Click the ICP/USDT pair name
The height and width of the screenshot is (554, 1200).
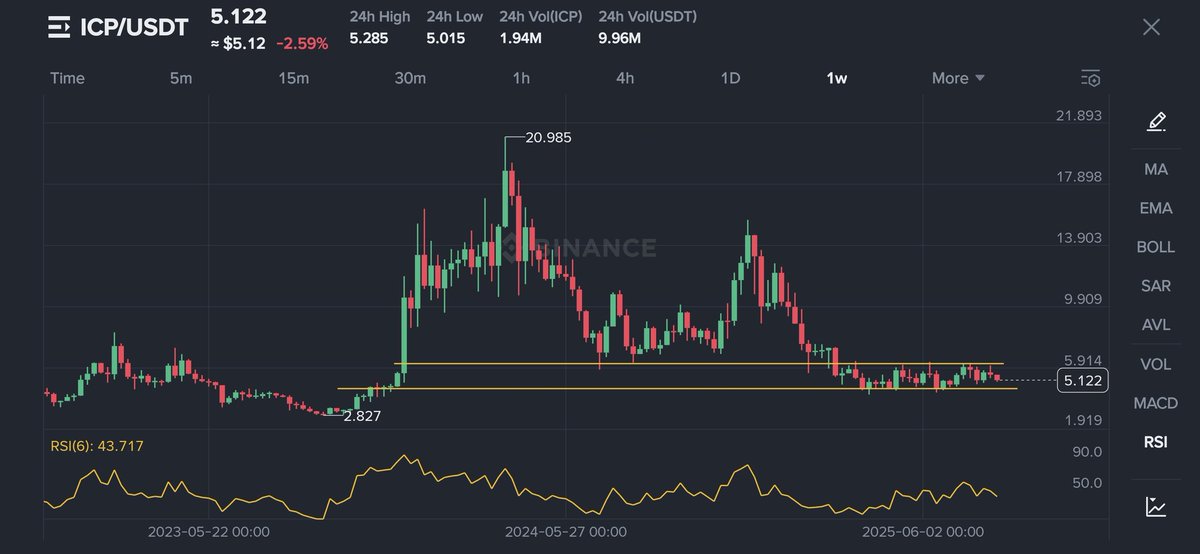click(x=134, y=28)
